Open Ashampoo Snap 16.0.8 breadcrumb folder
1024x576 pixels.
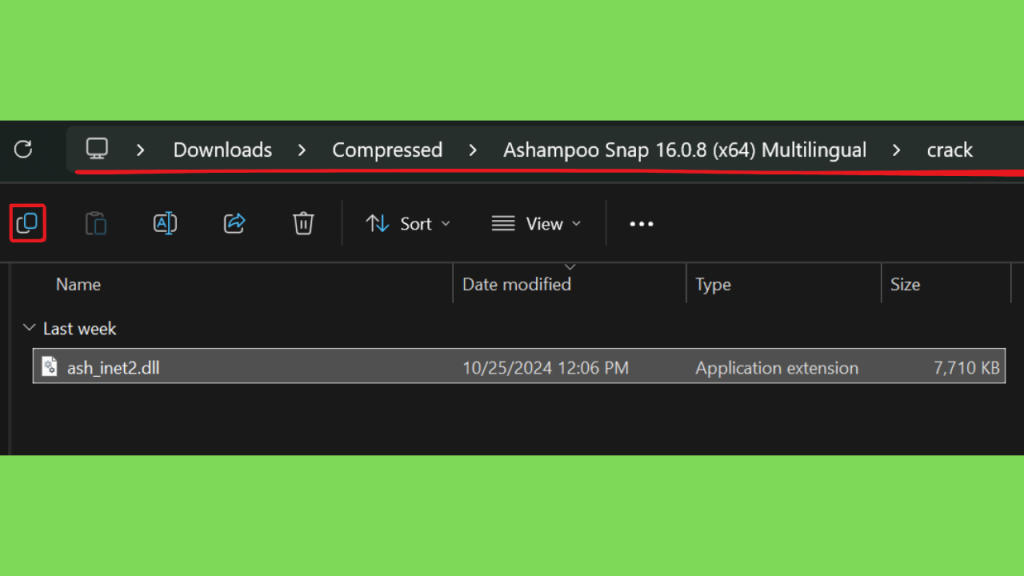pyautogui.click(x=684, y=150)
